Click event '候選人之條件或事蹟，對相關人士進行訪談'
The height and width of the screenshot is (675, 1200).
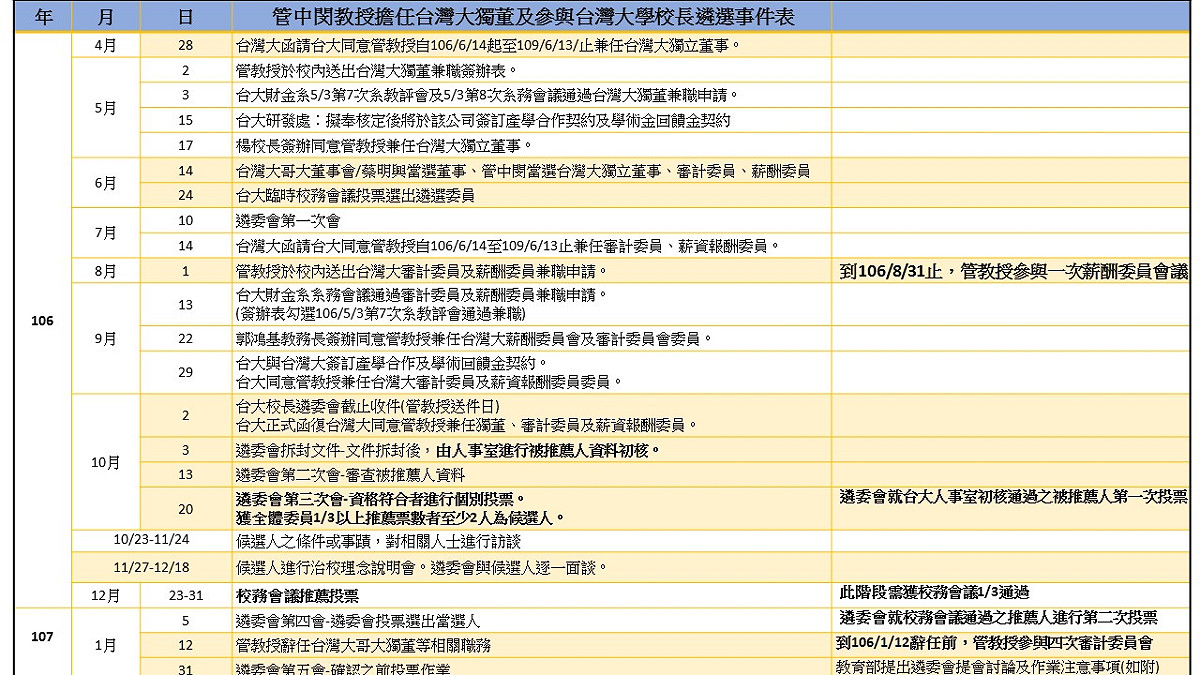pyautogui.click(x=378, y=542)
